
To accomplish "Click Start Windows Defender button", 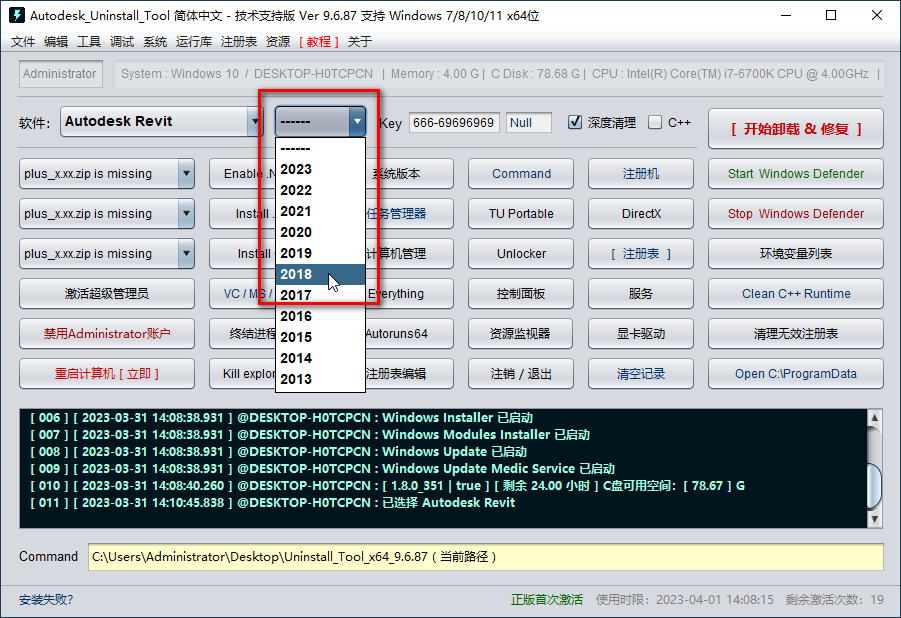I will click(796, 174).
